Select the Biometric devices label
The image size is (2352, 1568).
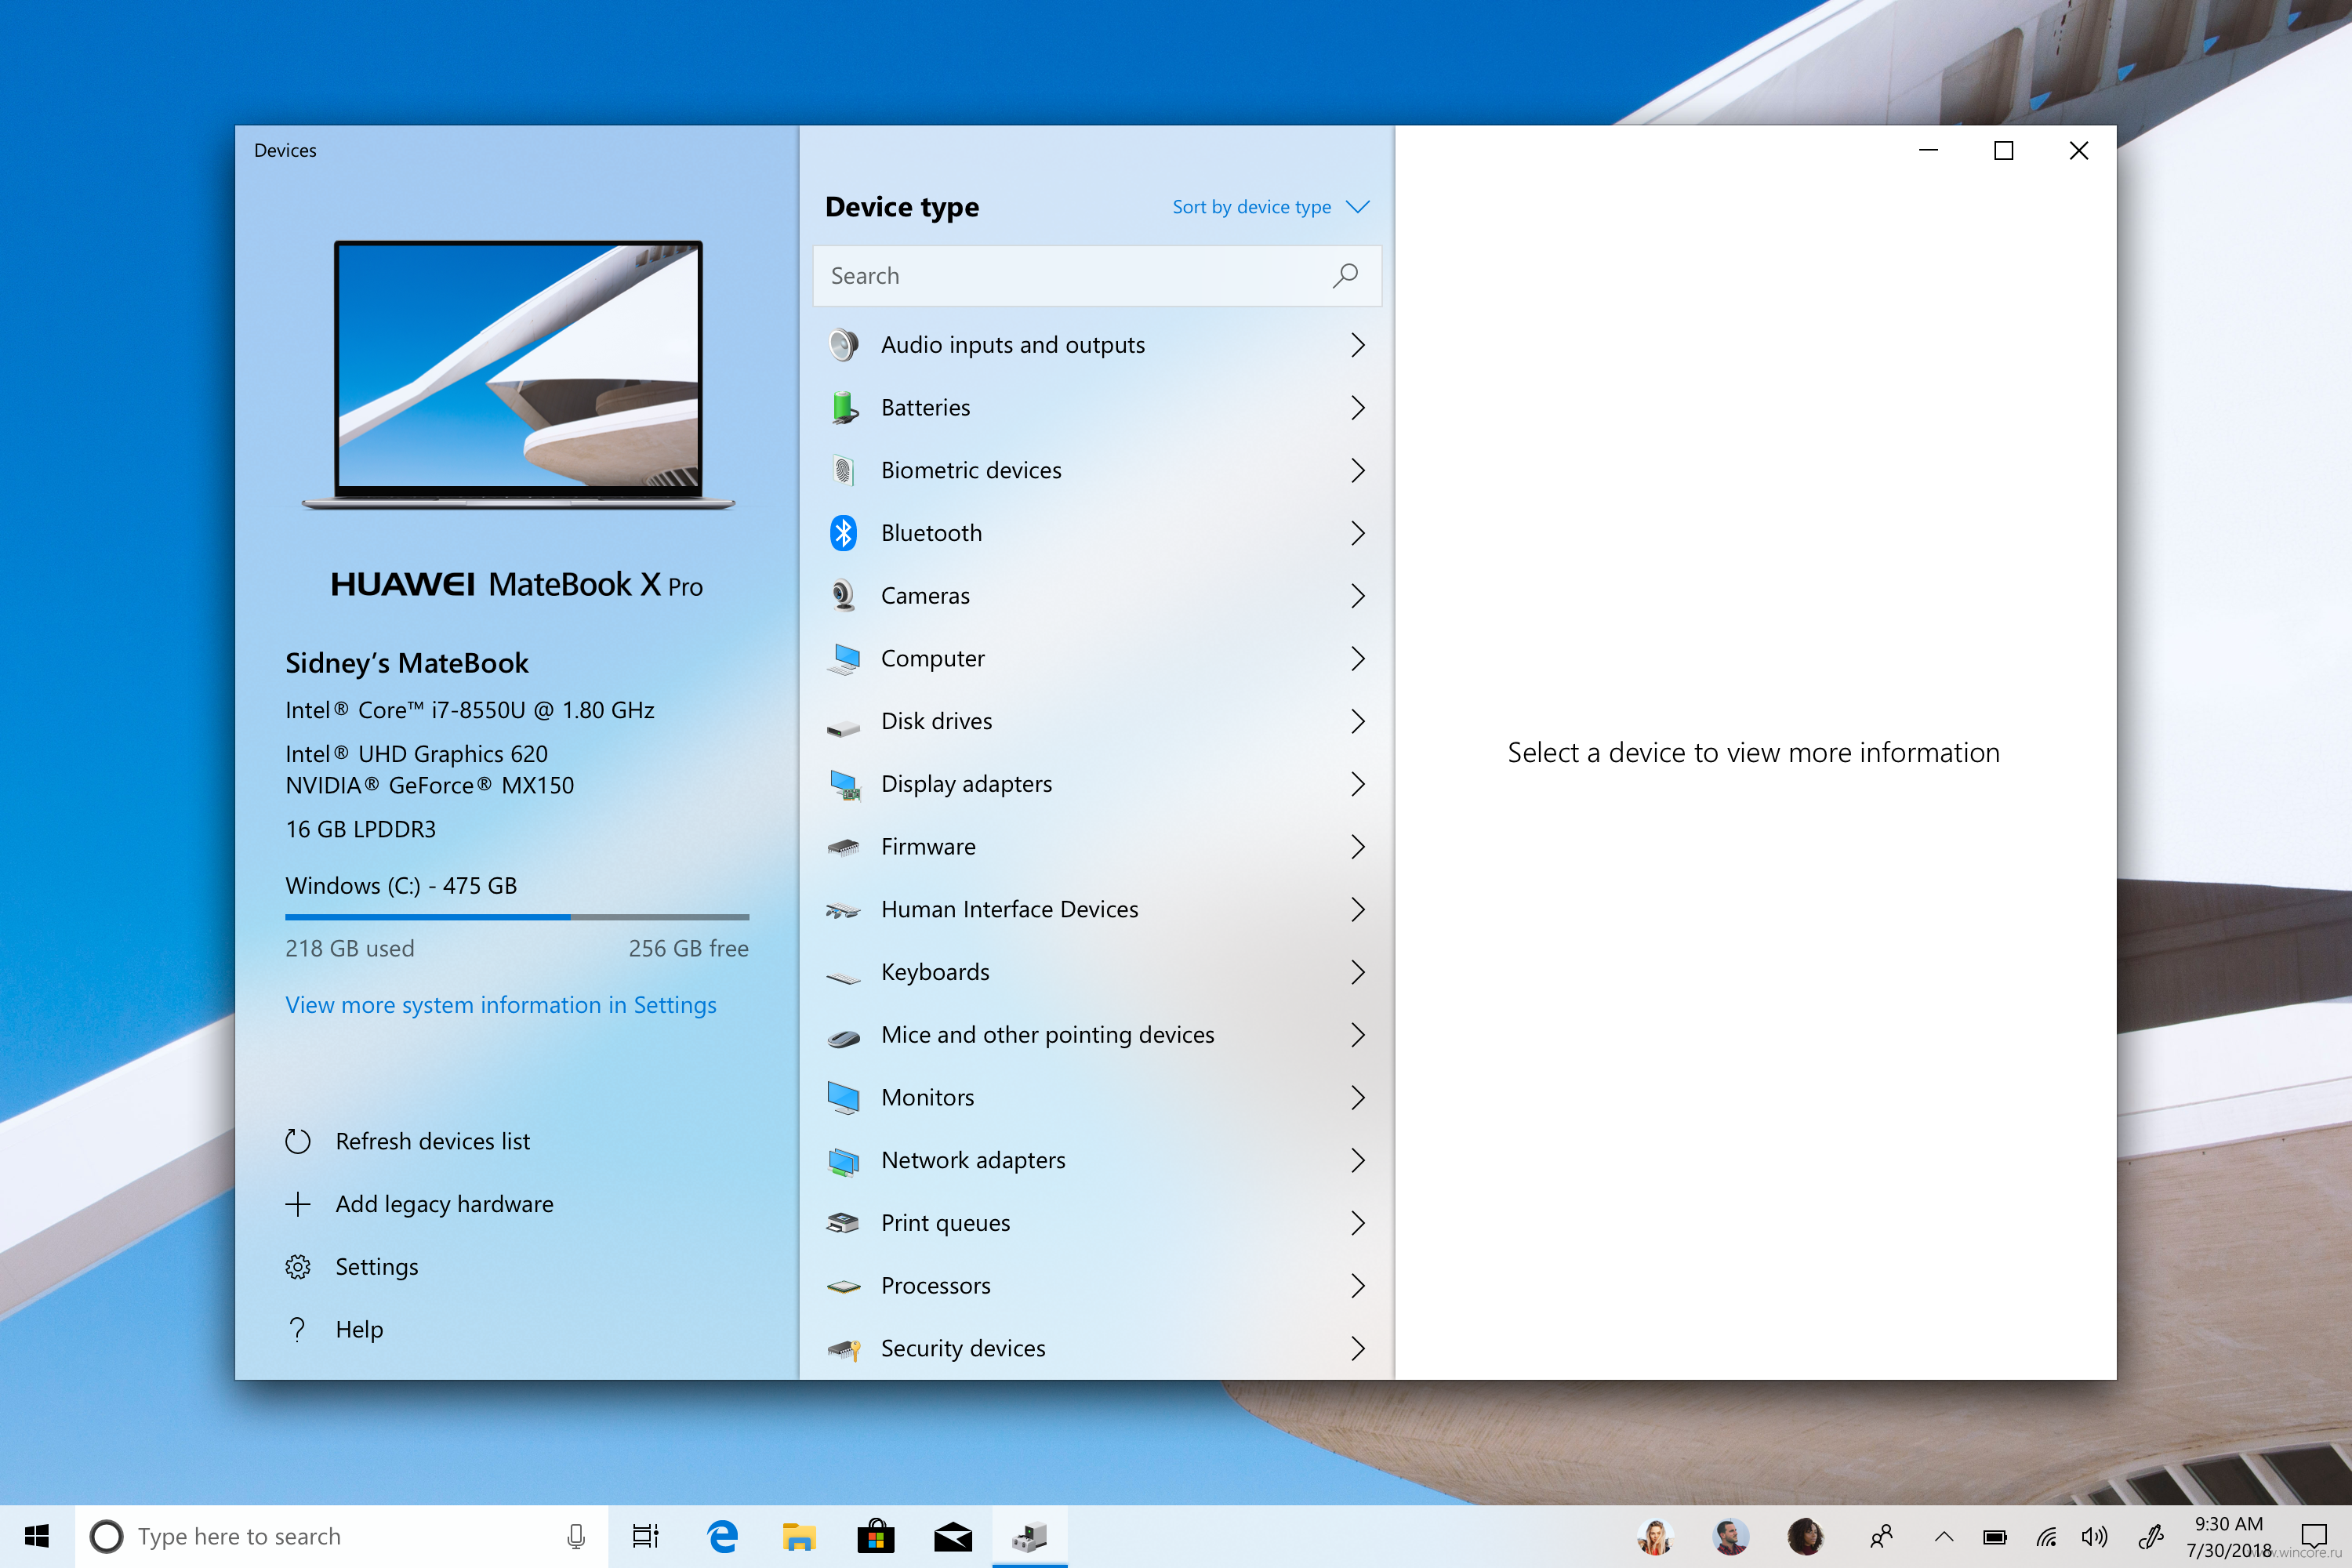[971, 470]
